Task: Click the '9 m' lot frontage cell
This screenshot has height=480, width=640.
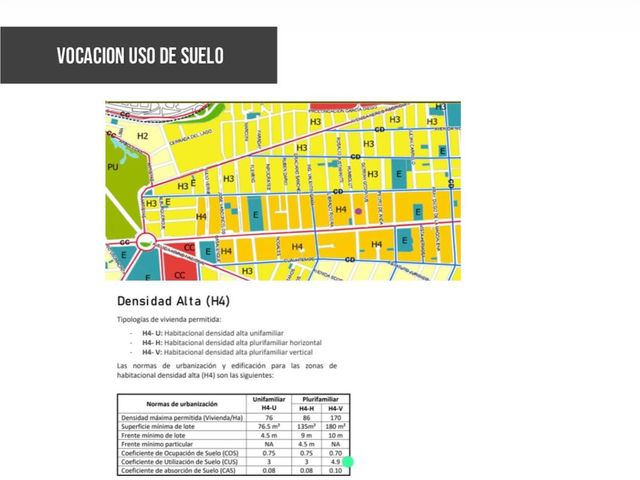Action: click(x=307, y=436)
